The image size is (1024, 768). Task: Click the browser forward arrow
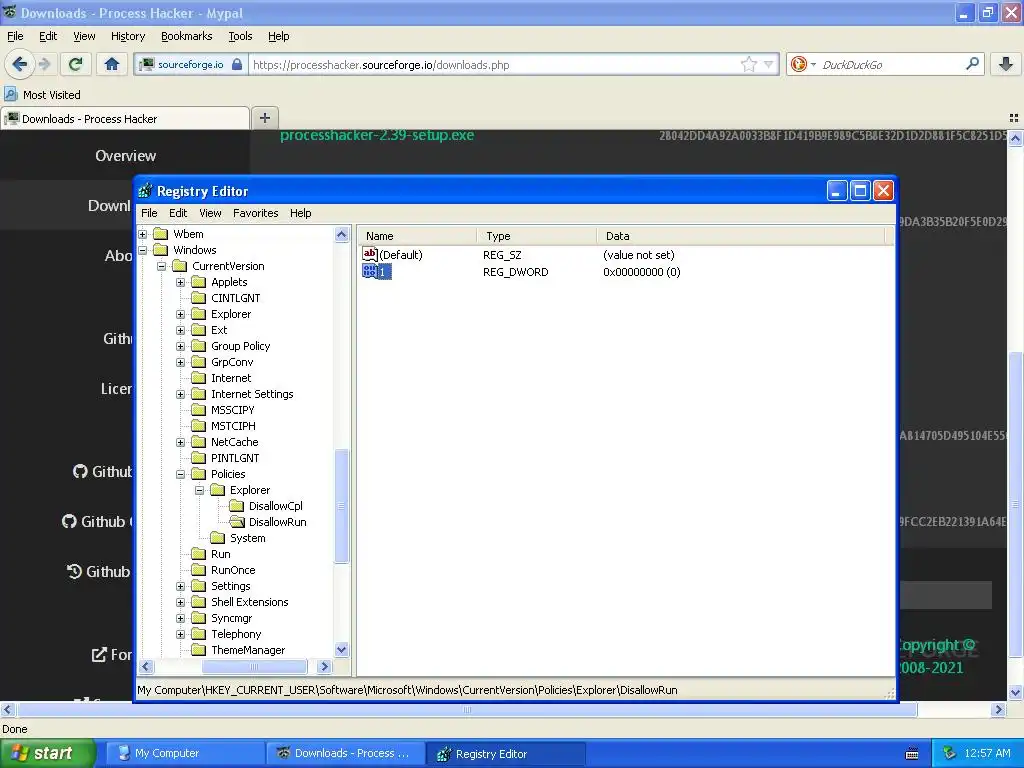(x=44, y=64)
